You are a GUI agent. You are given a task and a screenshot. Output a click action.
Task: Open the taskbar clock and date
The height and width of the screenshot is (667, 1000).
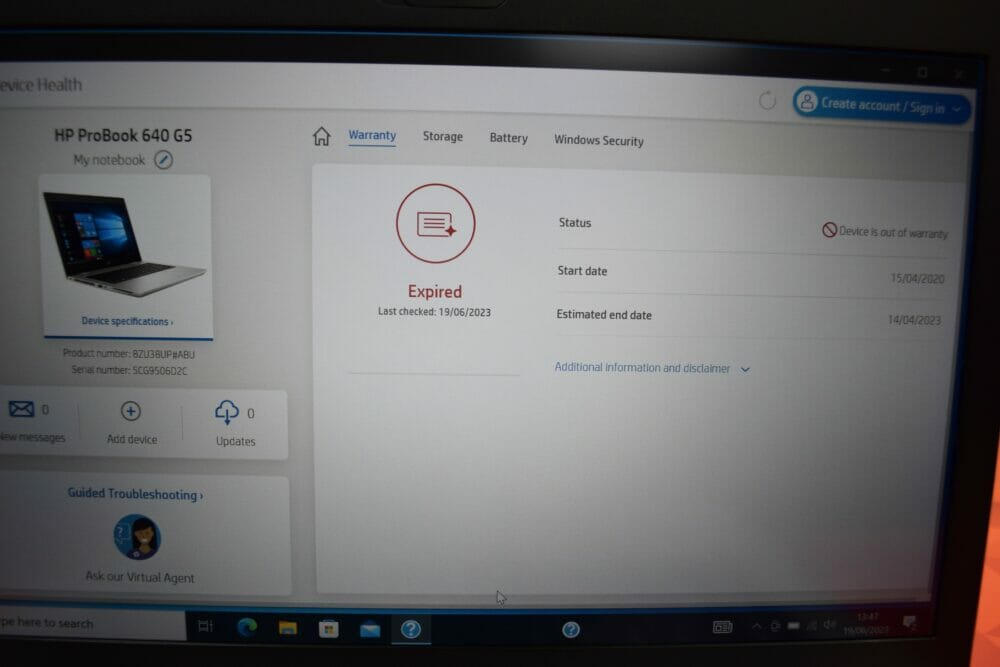click(866, 623)
